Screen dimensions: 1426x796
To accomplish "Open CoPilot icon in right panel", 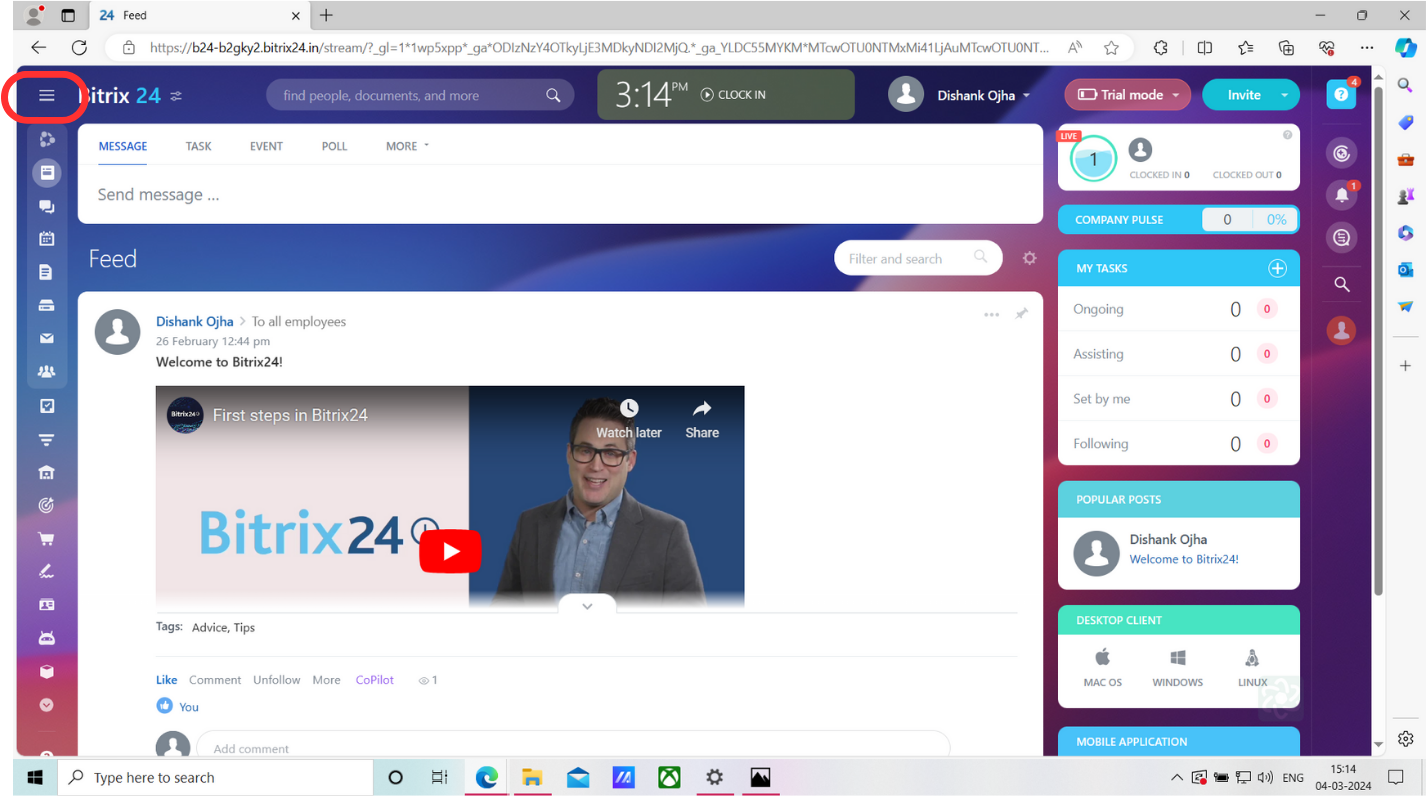I will pos(1341,153).
